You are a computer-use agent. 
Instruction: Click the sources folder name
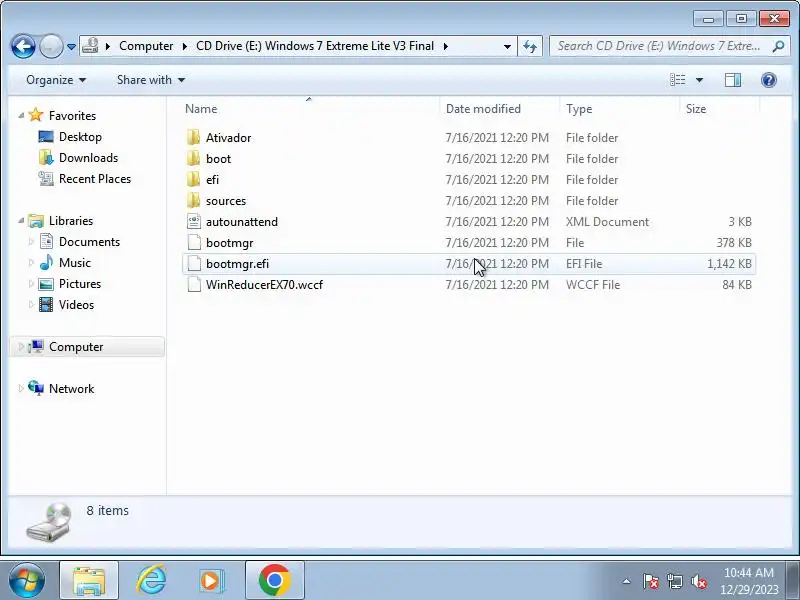coord(226,201)
